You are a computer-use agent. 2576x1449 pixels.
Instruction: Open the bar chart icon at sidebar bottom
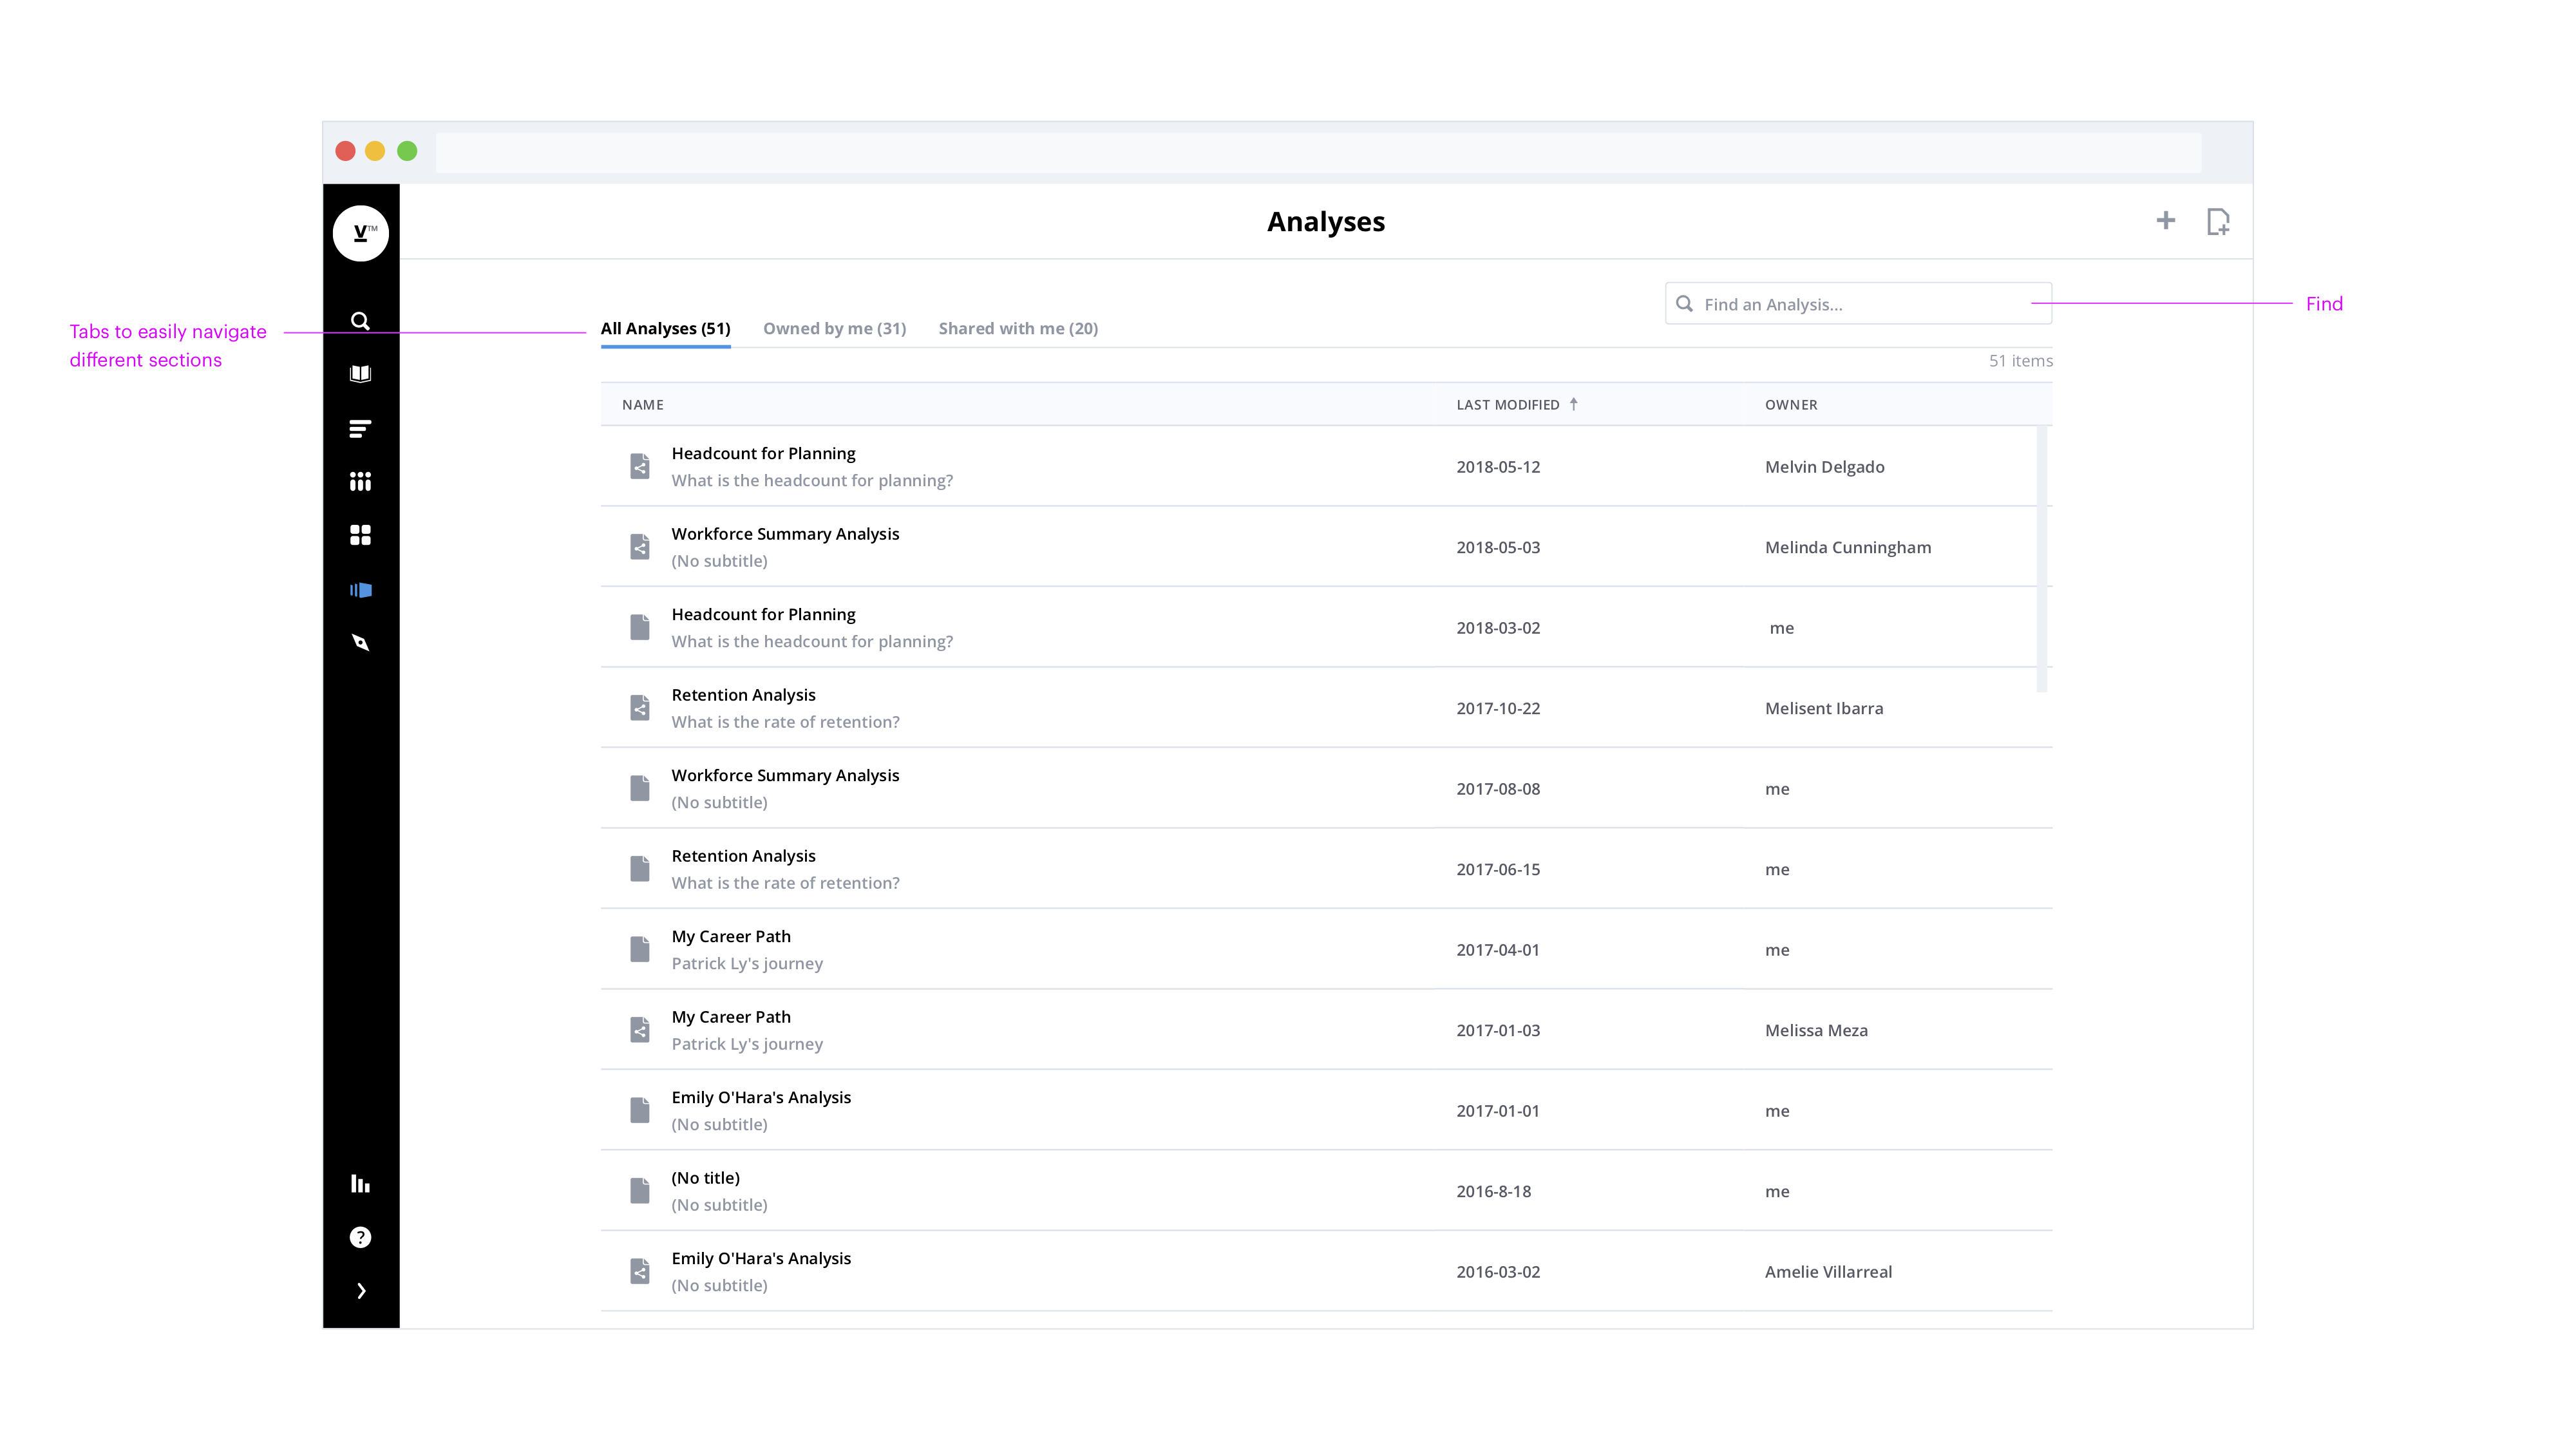[x=361, y=1184]
